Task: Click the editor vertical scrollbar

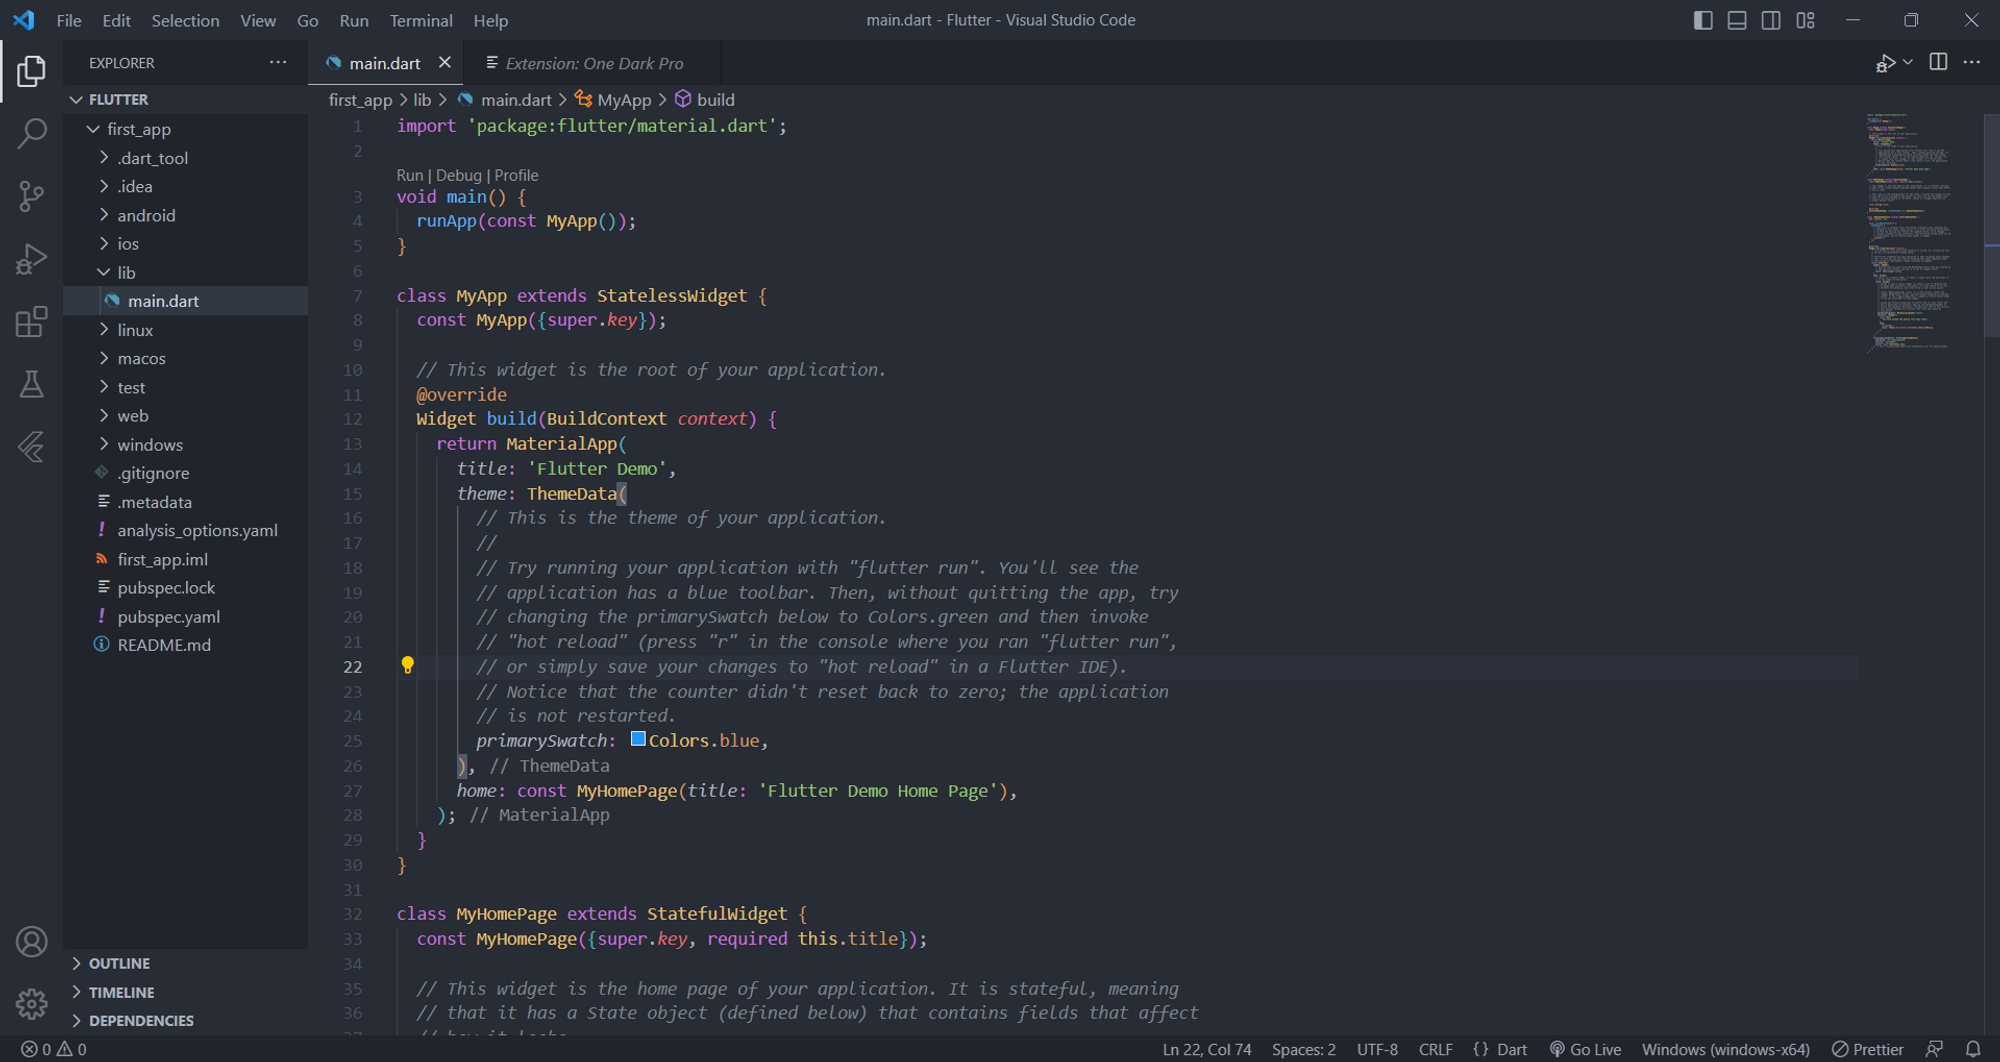Action: click(x=1992, y=224)
